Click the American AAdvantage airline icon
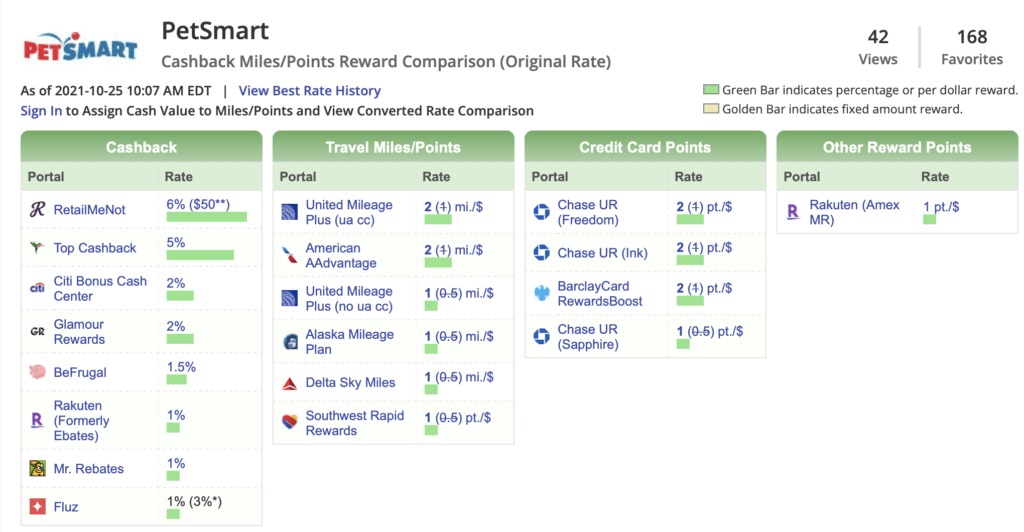Viewport: 1024px width, 532px height. coord(289,256)
